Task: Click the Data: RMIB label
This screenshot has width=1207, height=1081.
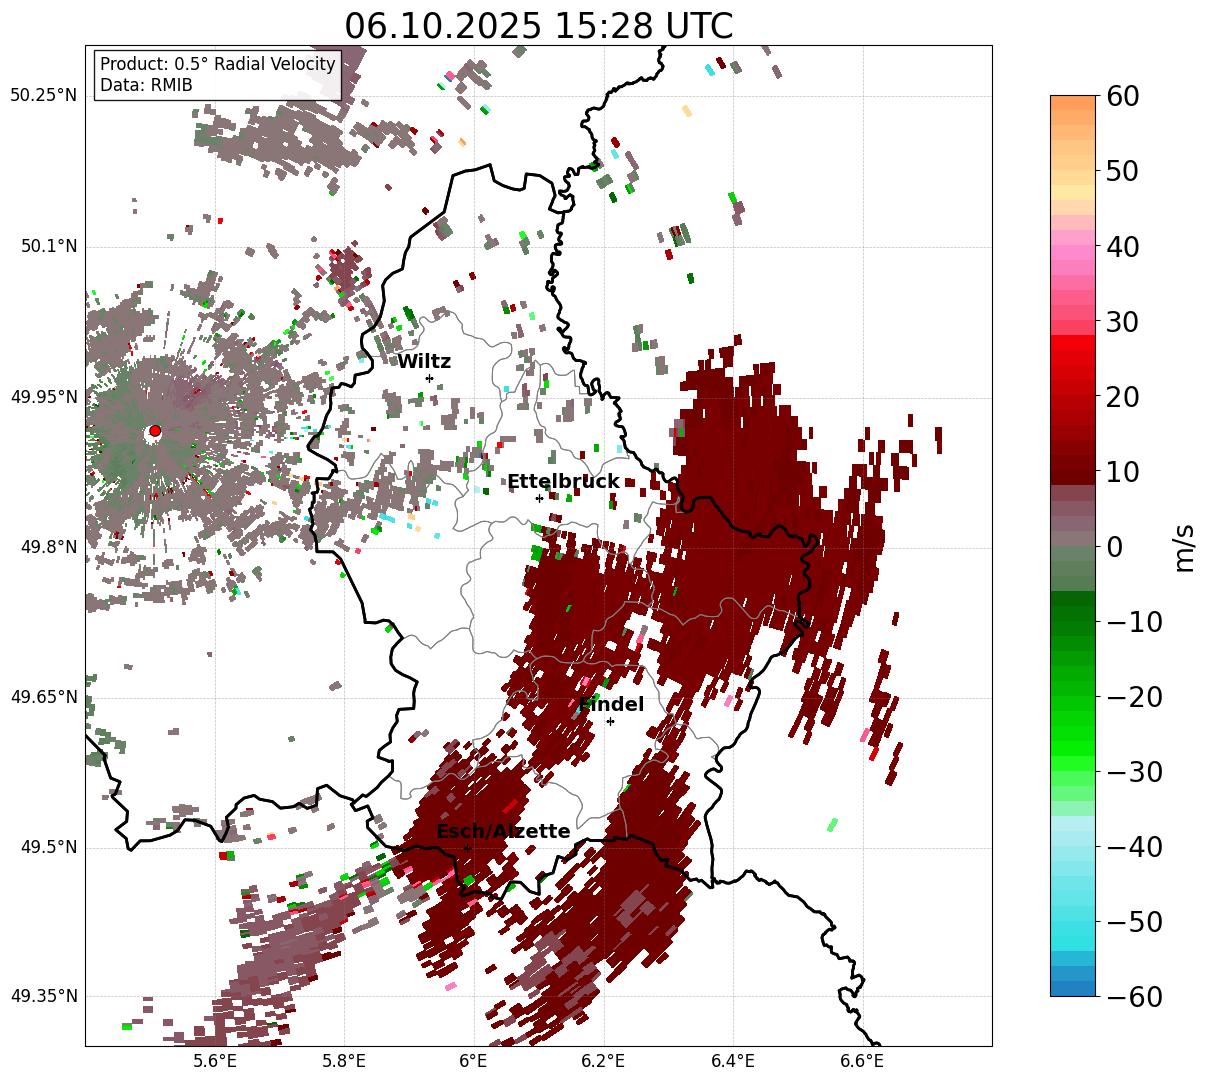Action: pyautogui.click(x=146, y=85)
